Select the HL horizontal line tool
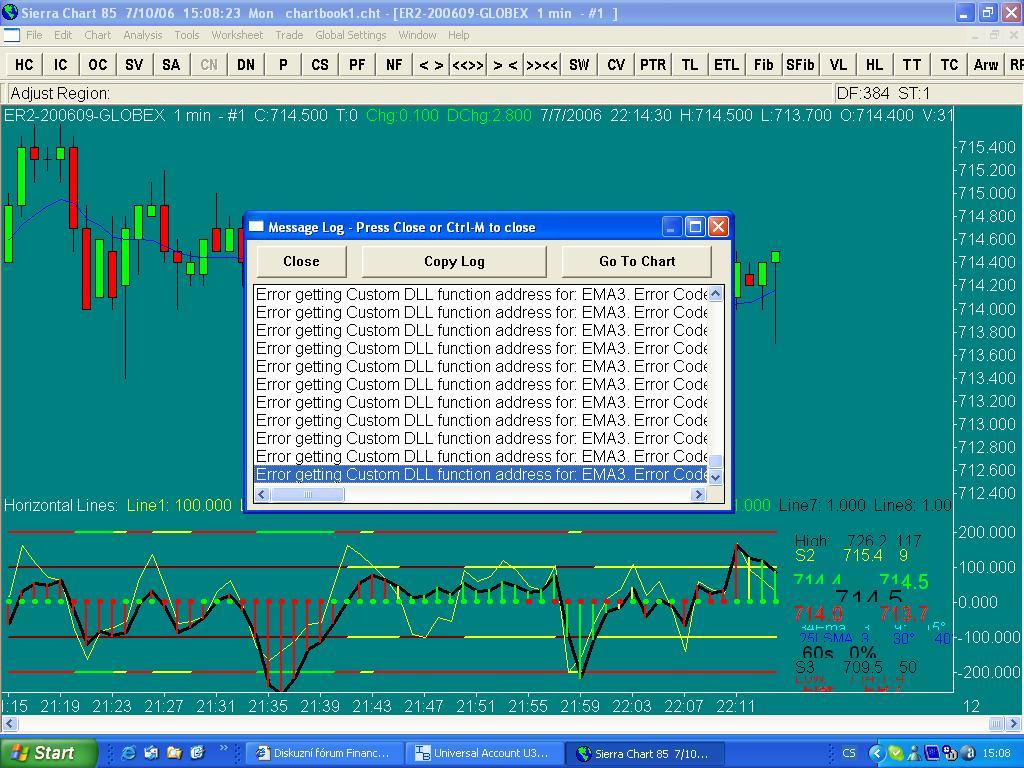The image size is (1024, 768). point(874,64)
